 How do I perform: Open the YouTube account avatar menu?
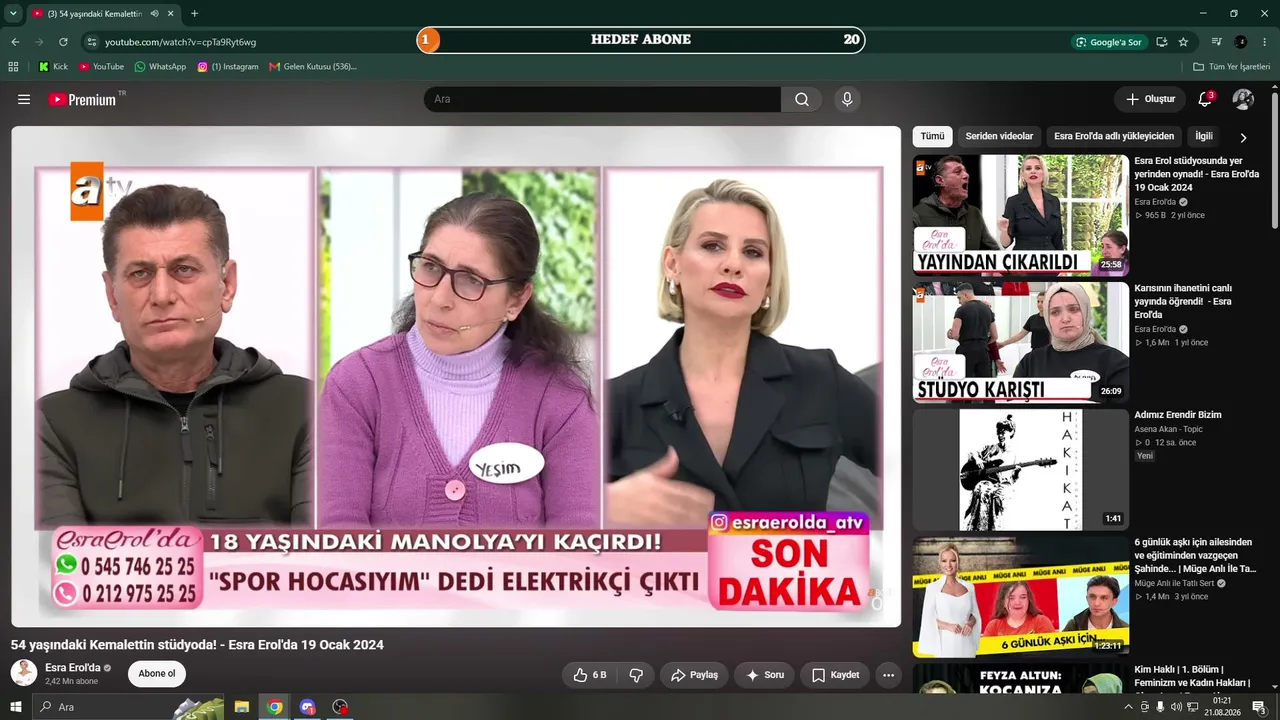1243,100
